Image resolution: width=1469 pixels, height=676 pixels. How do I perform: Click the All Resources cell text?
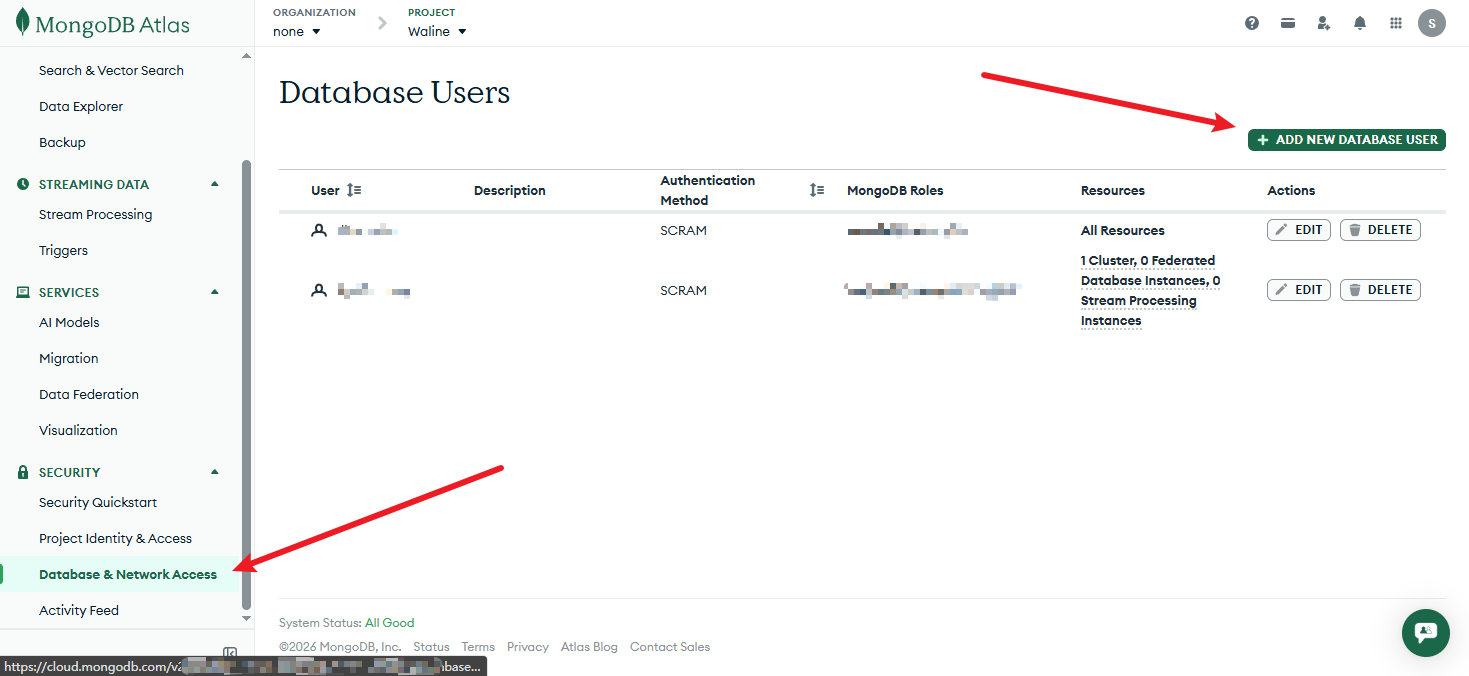click(1123, 230)
